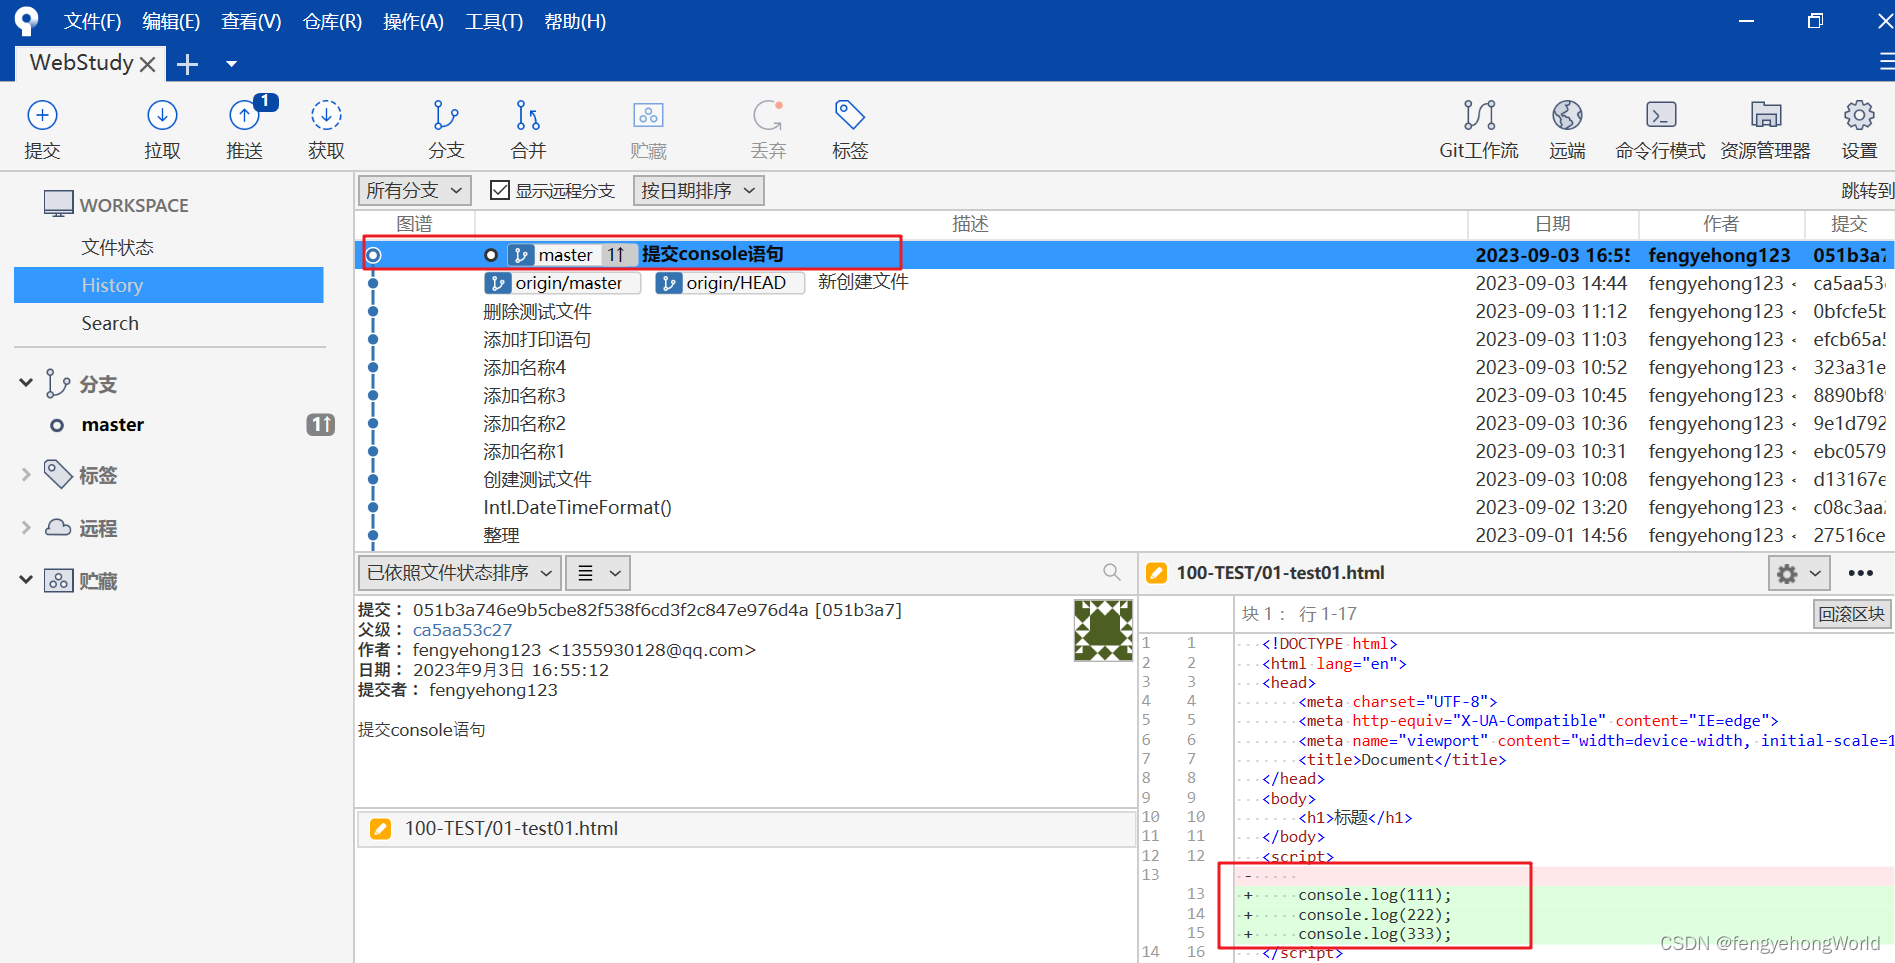The image size is (1895, 963).
Task: Open the Branch (分支) tool
Action: tap(446, 116)
